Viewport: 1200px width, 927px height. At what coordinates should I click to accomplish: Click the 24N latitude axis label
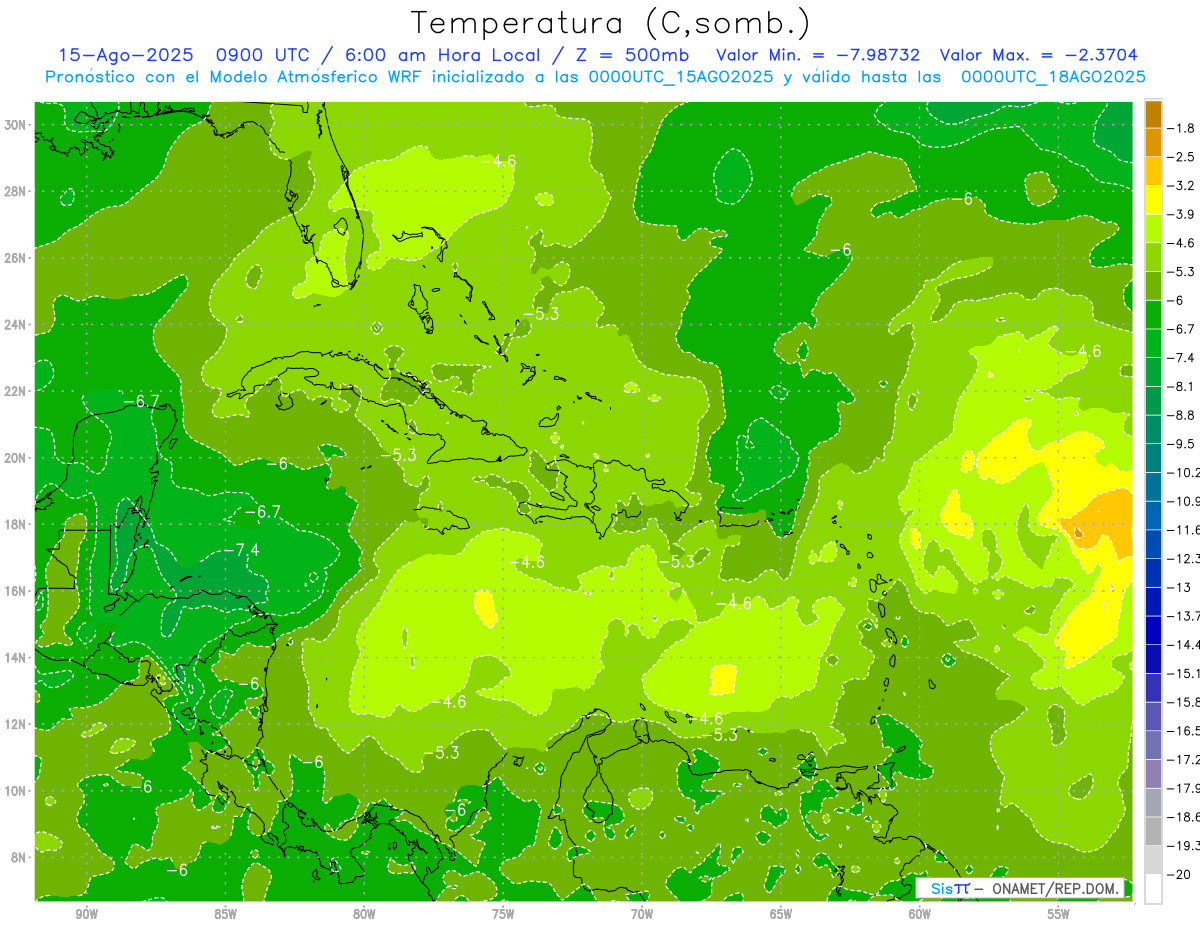15,325
